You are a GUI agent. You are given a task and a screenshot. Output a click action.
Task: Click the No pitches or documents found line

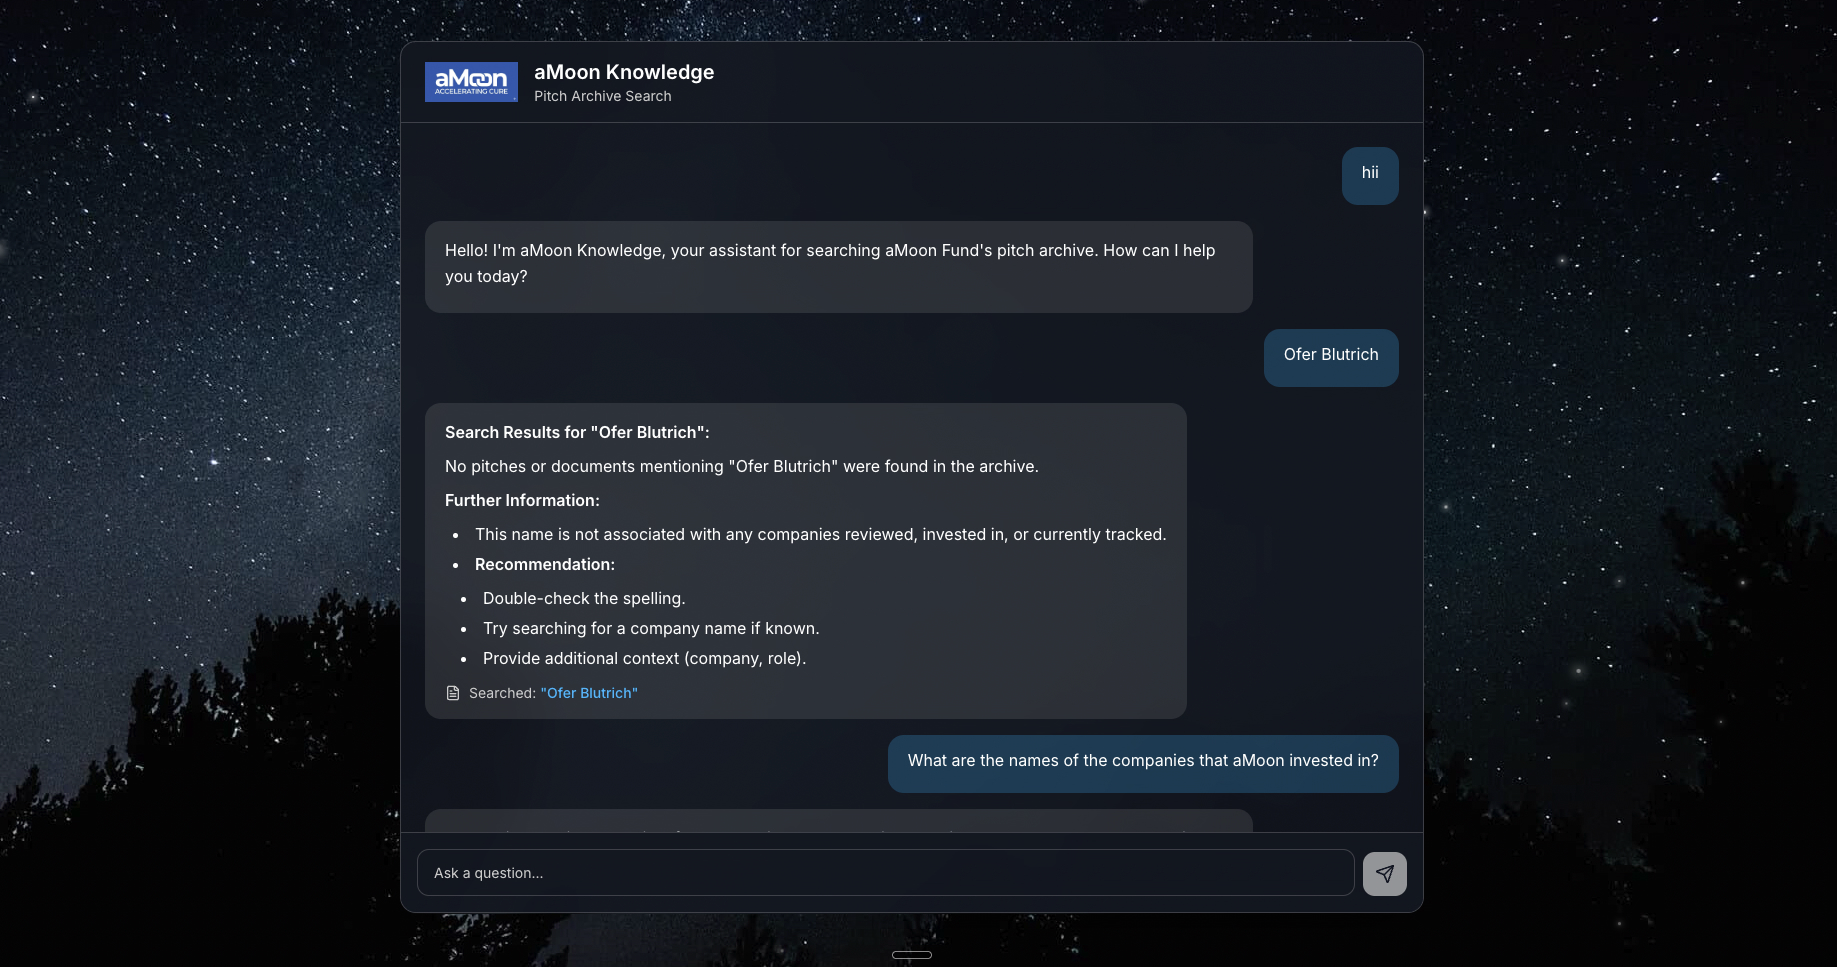tap(741, 466)
